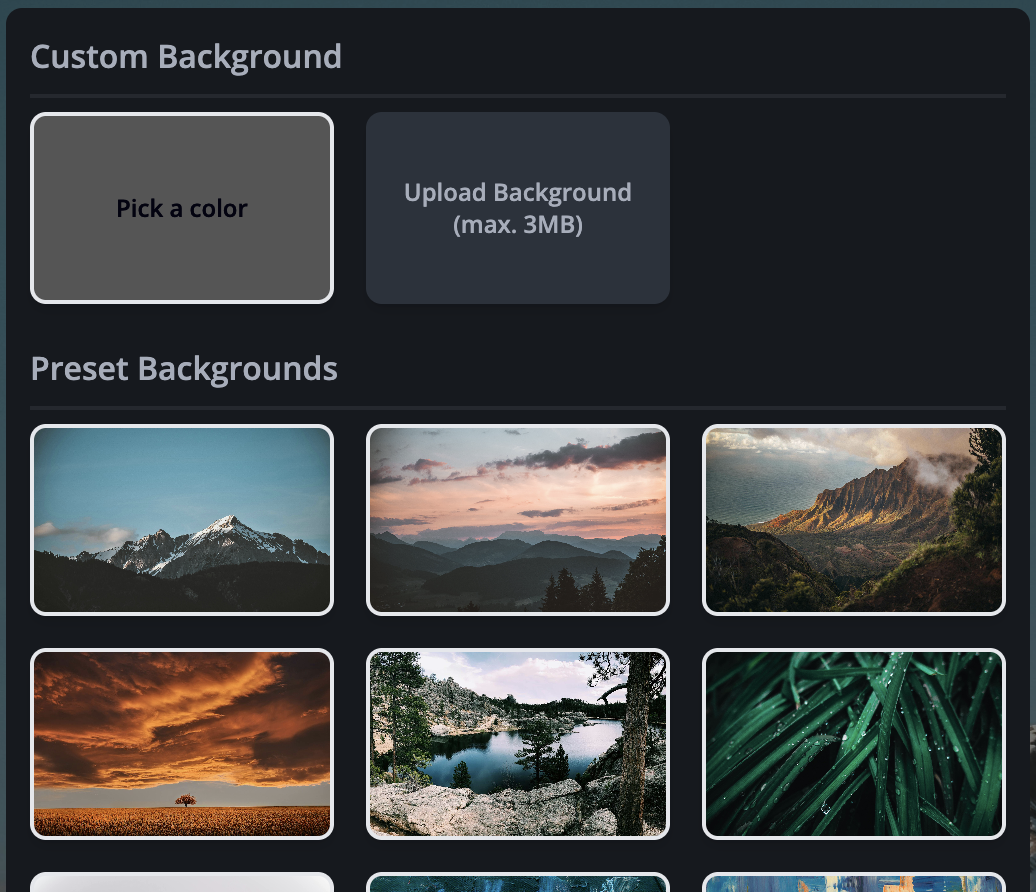Apply the pink sunset clouds over mountains preset
The image size is (1036, 892).
point(518,519)
